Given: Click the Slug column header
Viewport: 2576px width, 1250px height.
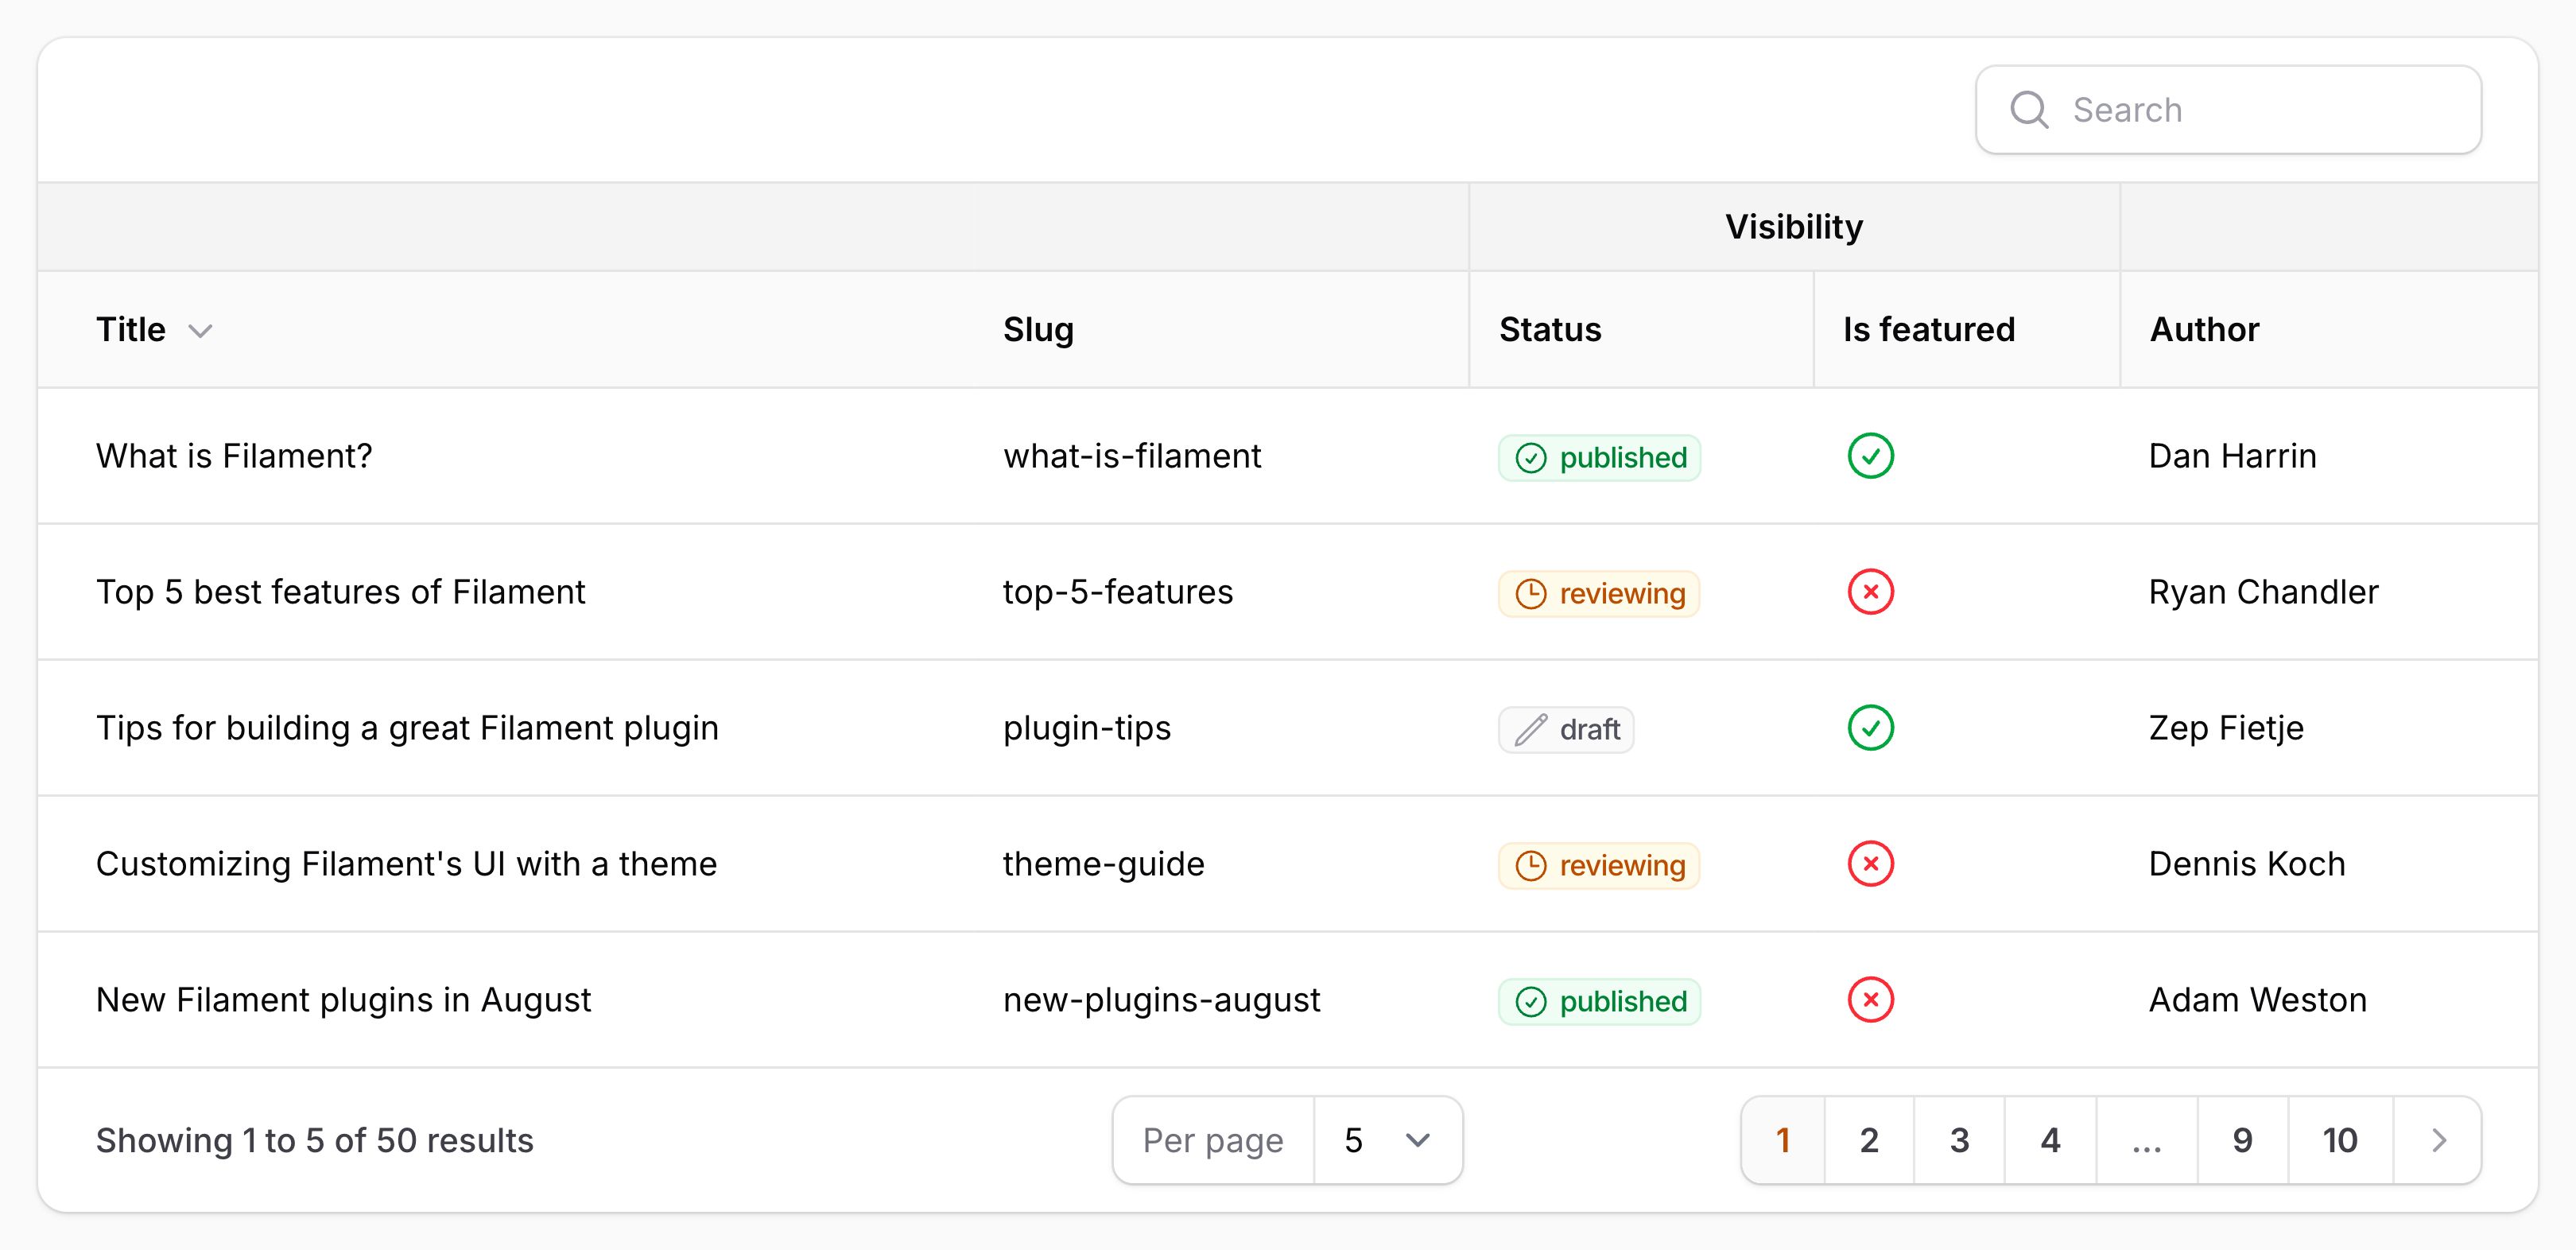Looking at the screenshot, I should click(x=1038, y=329).
